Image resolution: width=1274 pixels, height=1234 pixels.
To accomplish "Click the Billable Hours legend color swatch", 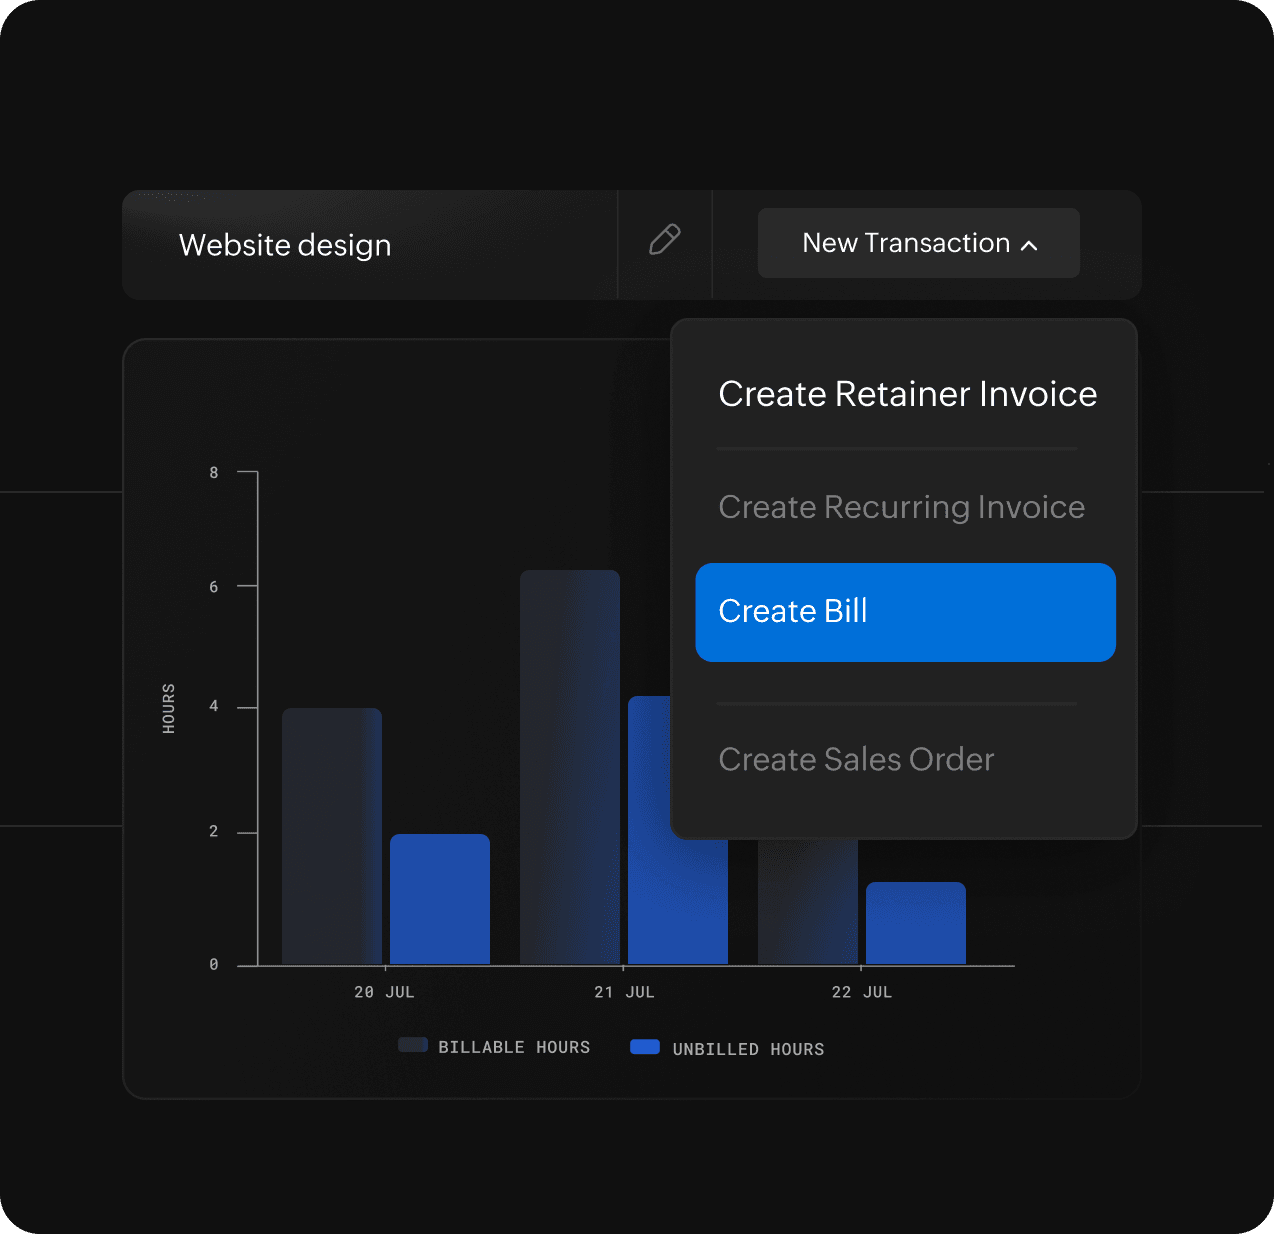I will (413, 1045).
